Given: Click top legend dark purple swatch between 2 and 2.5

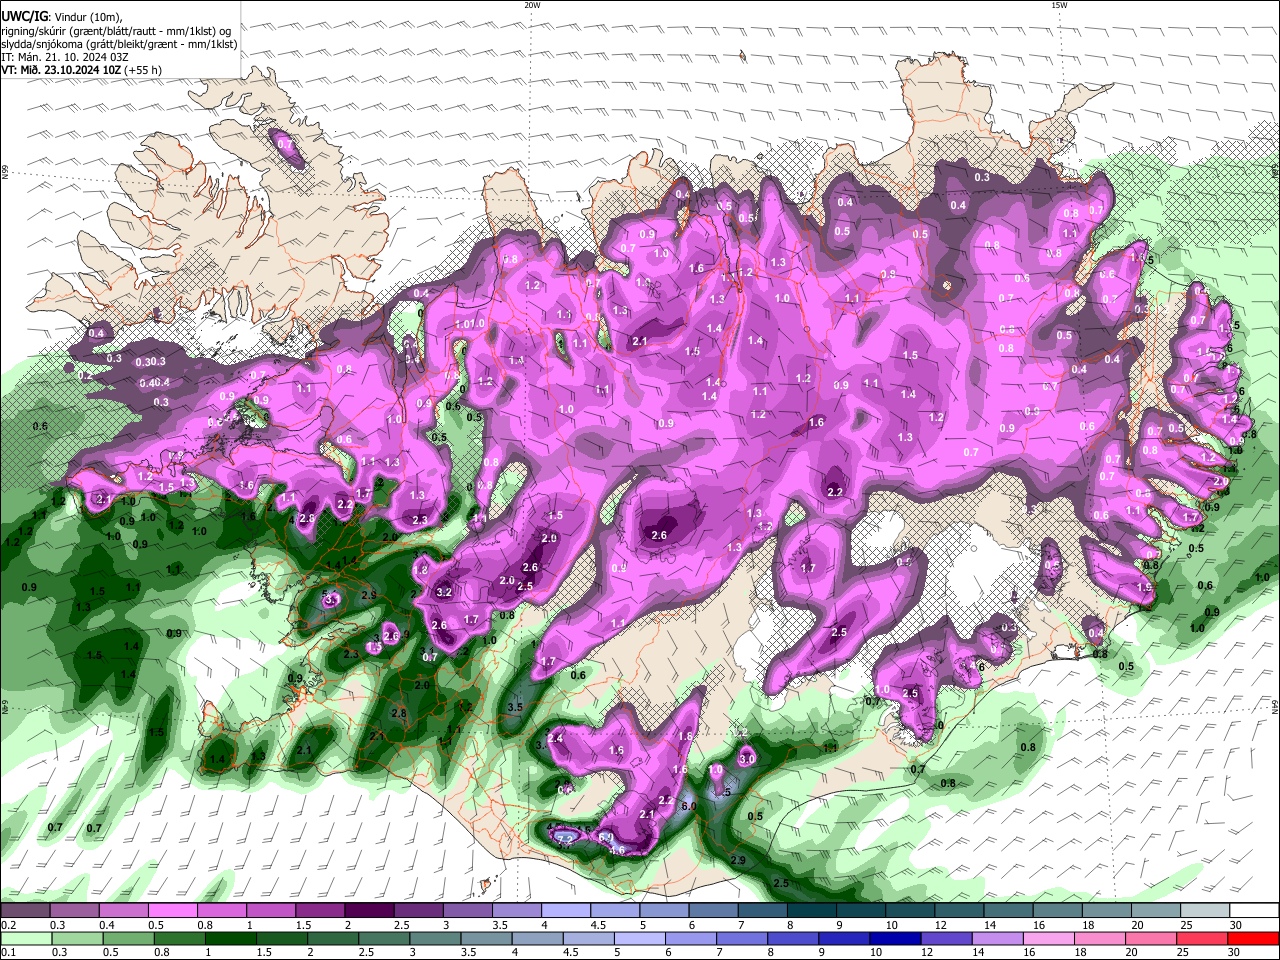Looking at the screenshot, I should 368,911.
